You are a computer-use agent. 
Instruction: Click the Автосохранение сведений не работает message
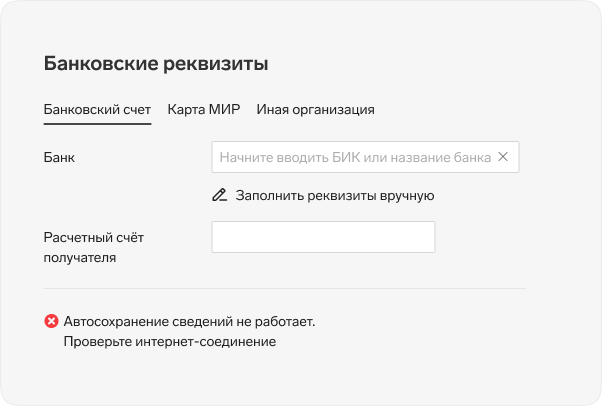[x=189, y=321]
